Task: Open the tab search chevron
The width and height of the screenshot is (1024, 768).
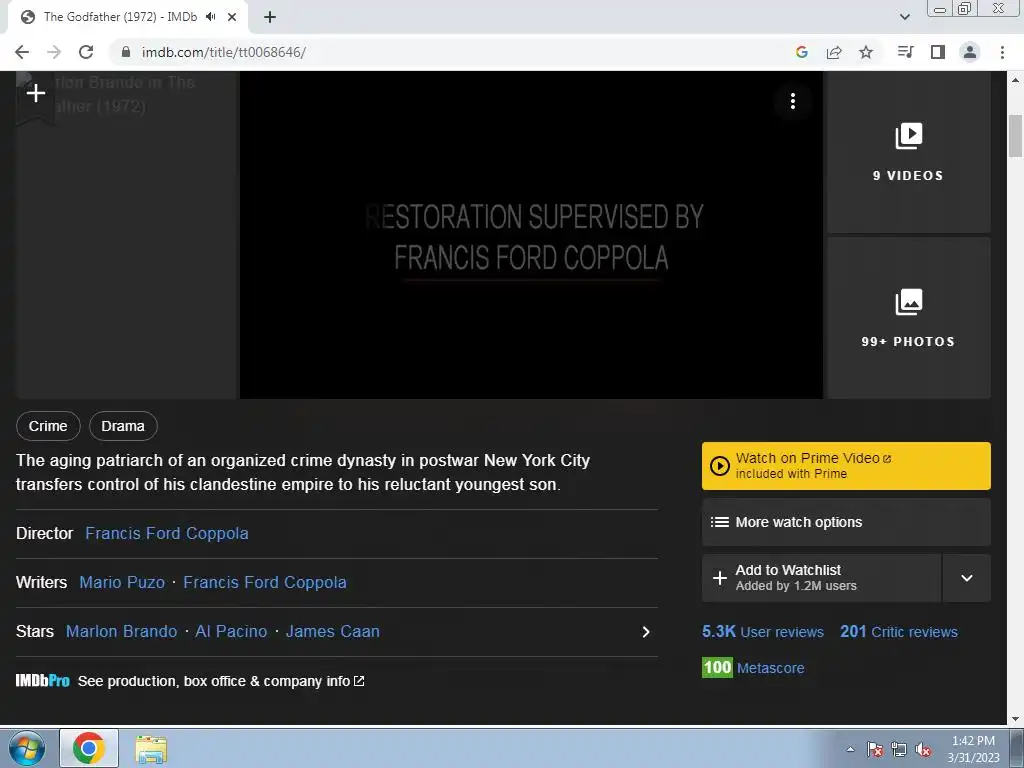Action: 904,17
